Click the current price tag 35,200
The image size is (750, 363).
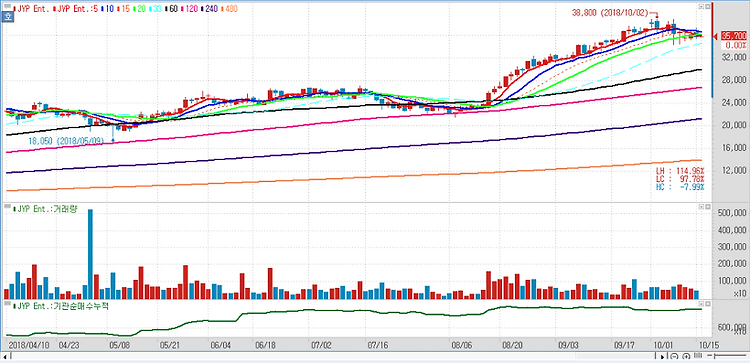(x=733, y=35)
